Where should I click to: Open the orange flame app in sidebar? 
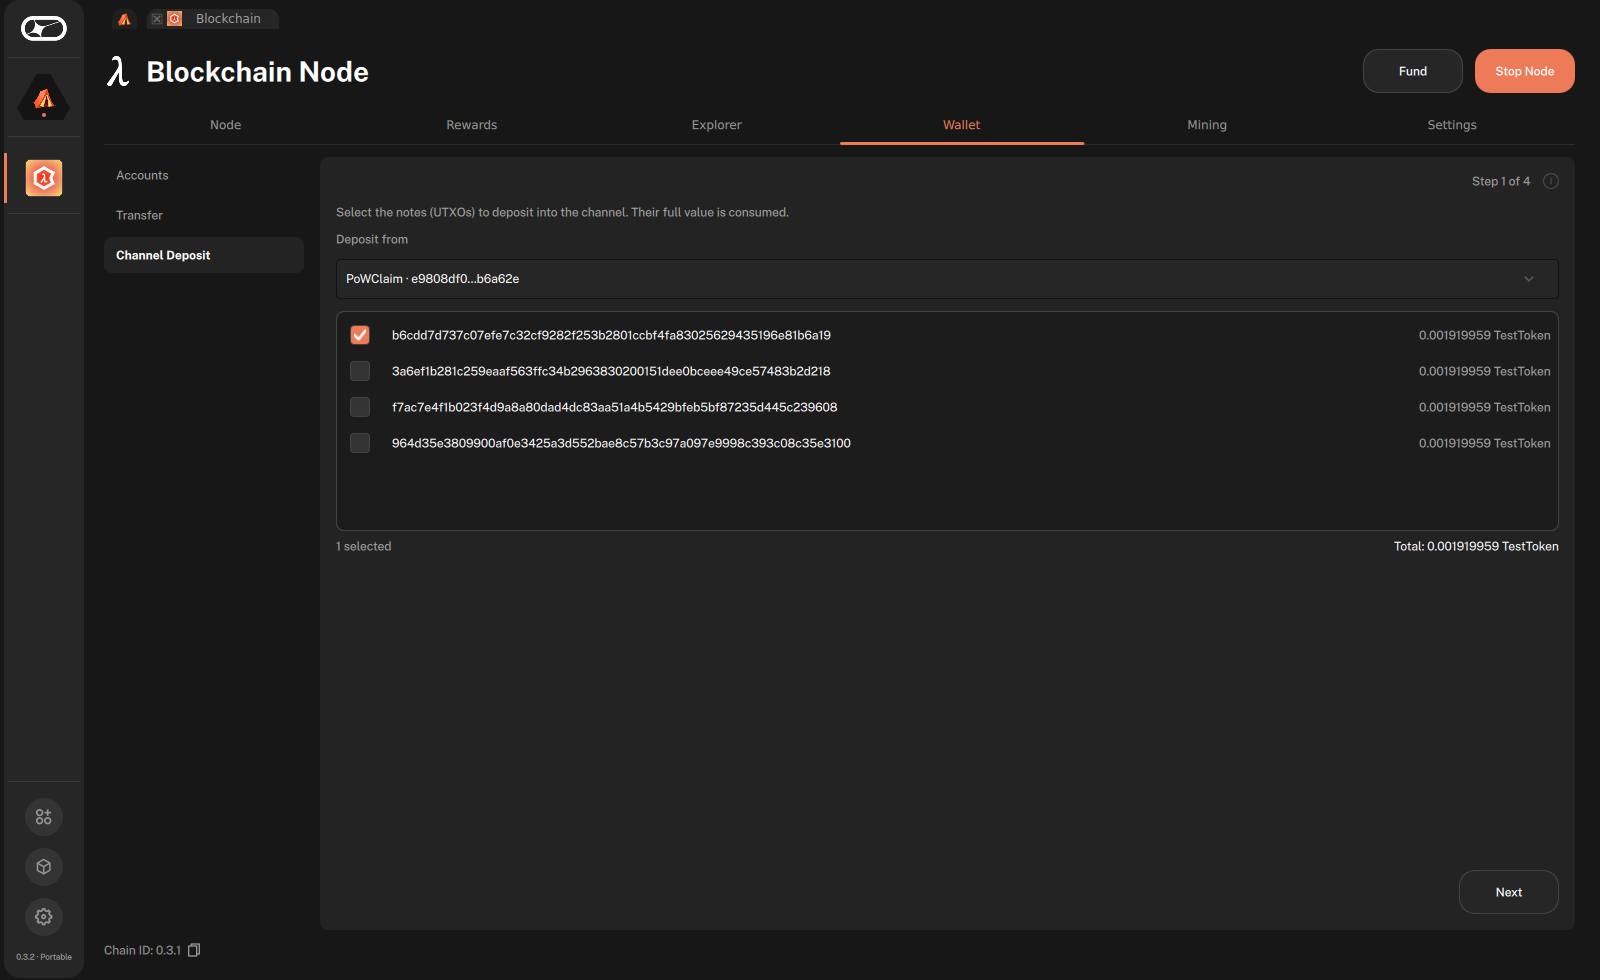[44, 98]
